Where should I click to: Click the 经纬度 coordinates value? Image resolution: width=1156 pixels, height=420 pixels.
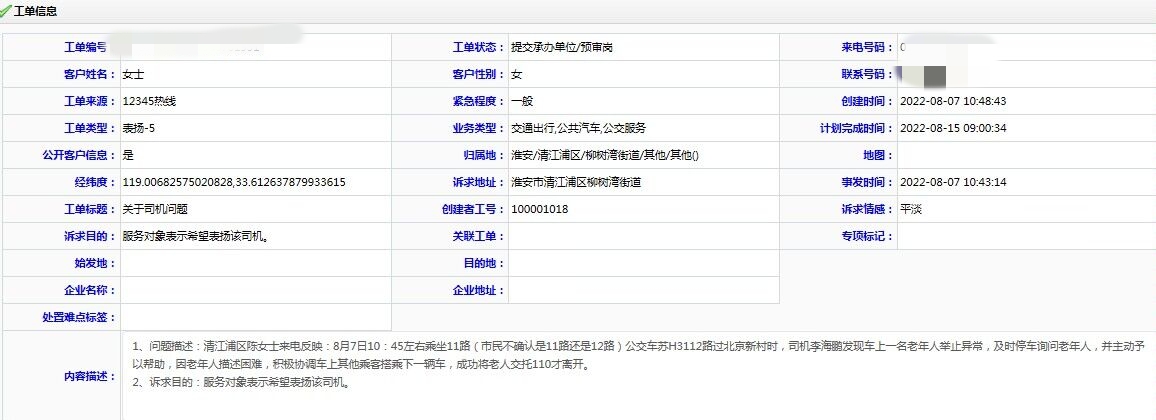(x=234, y=182)
